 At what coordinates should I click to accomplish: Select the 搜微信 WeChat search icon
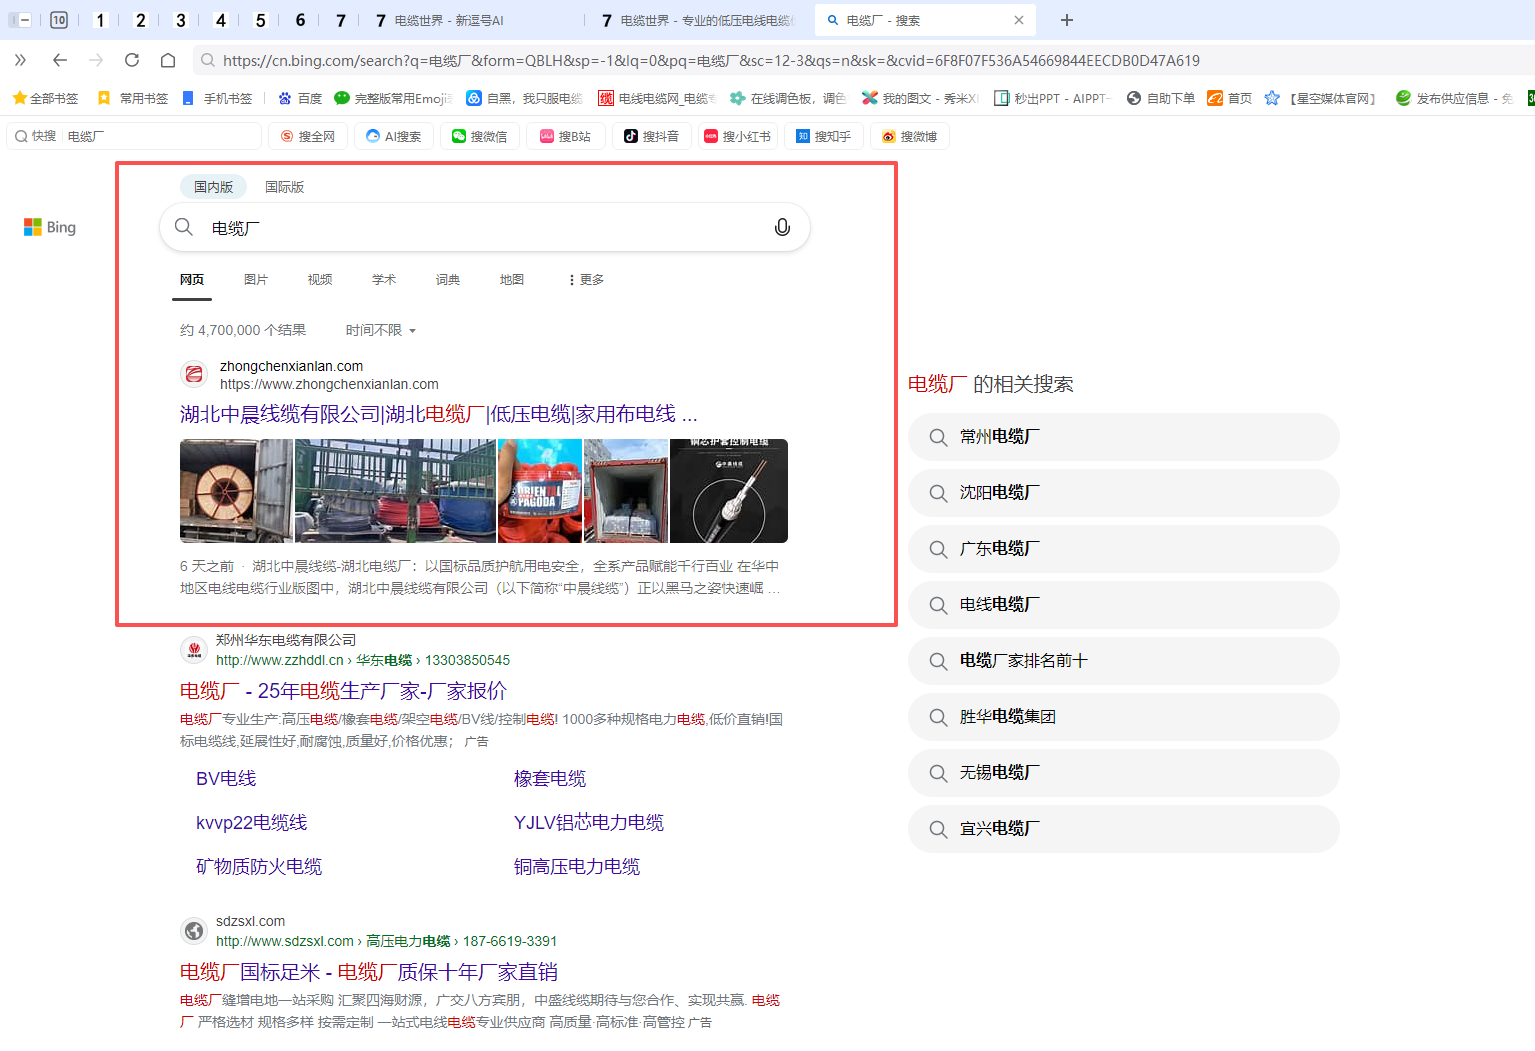click(x=458, y=135)
